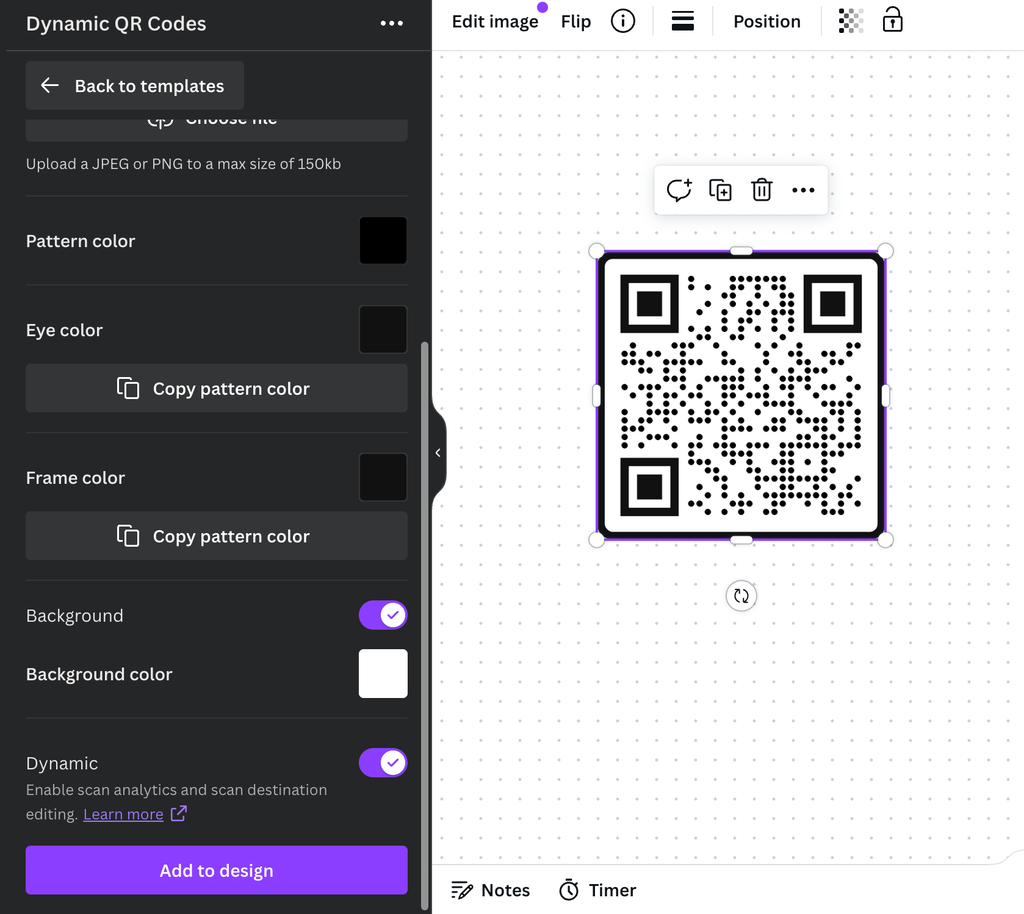Open the Learn more link about Dynamic codes
The height and width of the screenshot is (914, 1024).
pyautogui.click(x=123, y=813)
